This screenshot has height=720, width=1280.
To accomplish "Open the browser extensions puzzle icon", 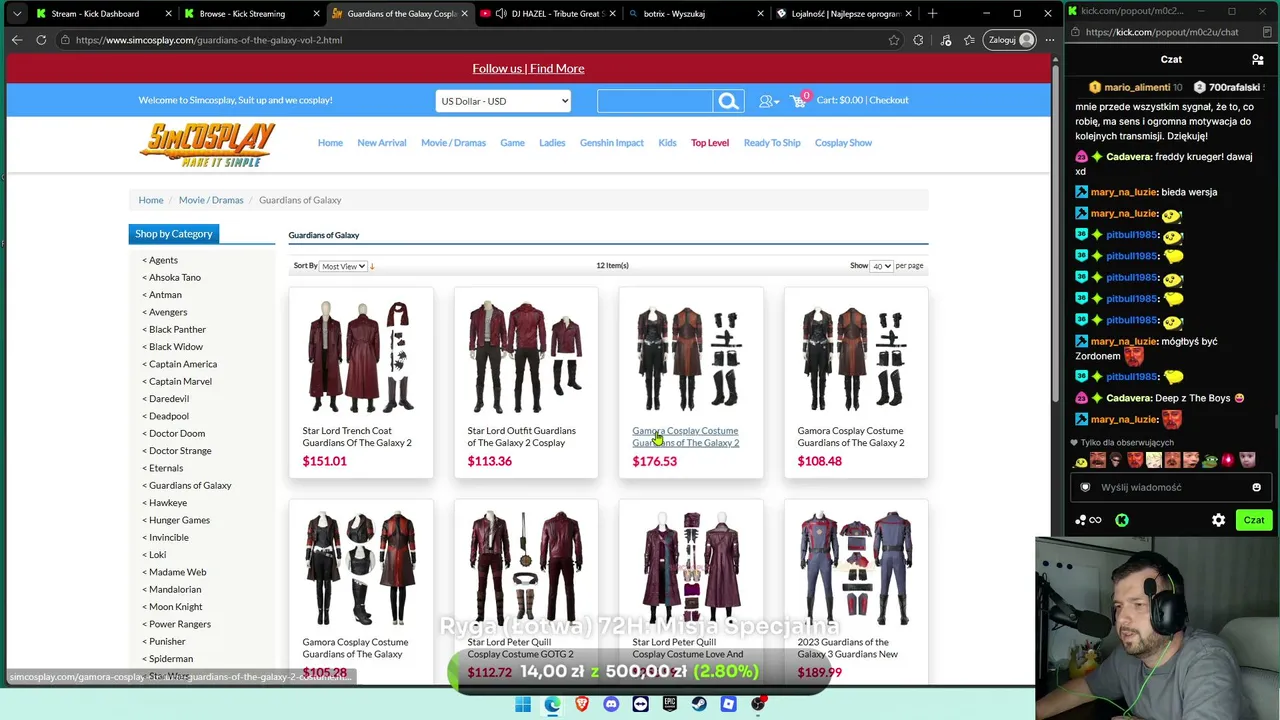I will coord(918,40).
